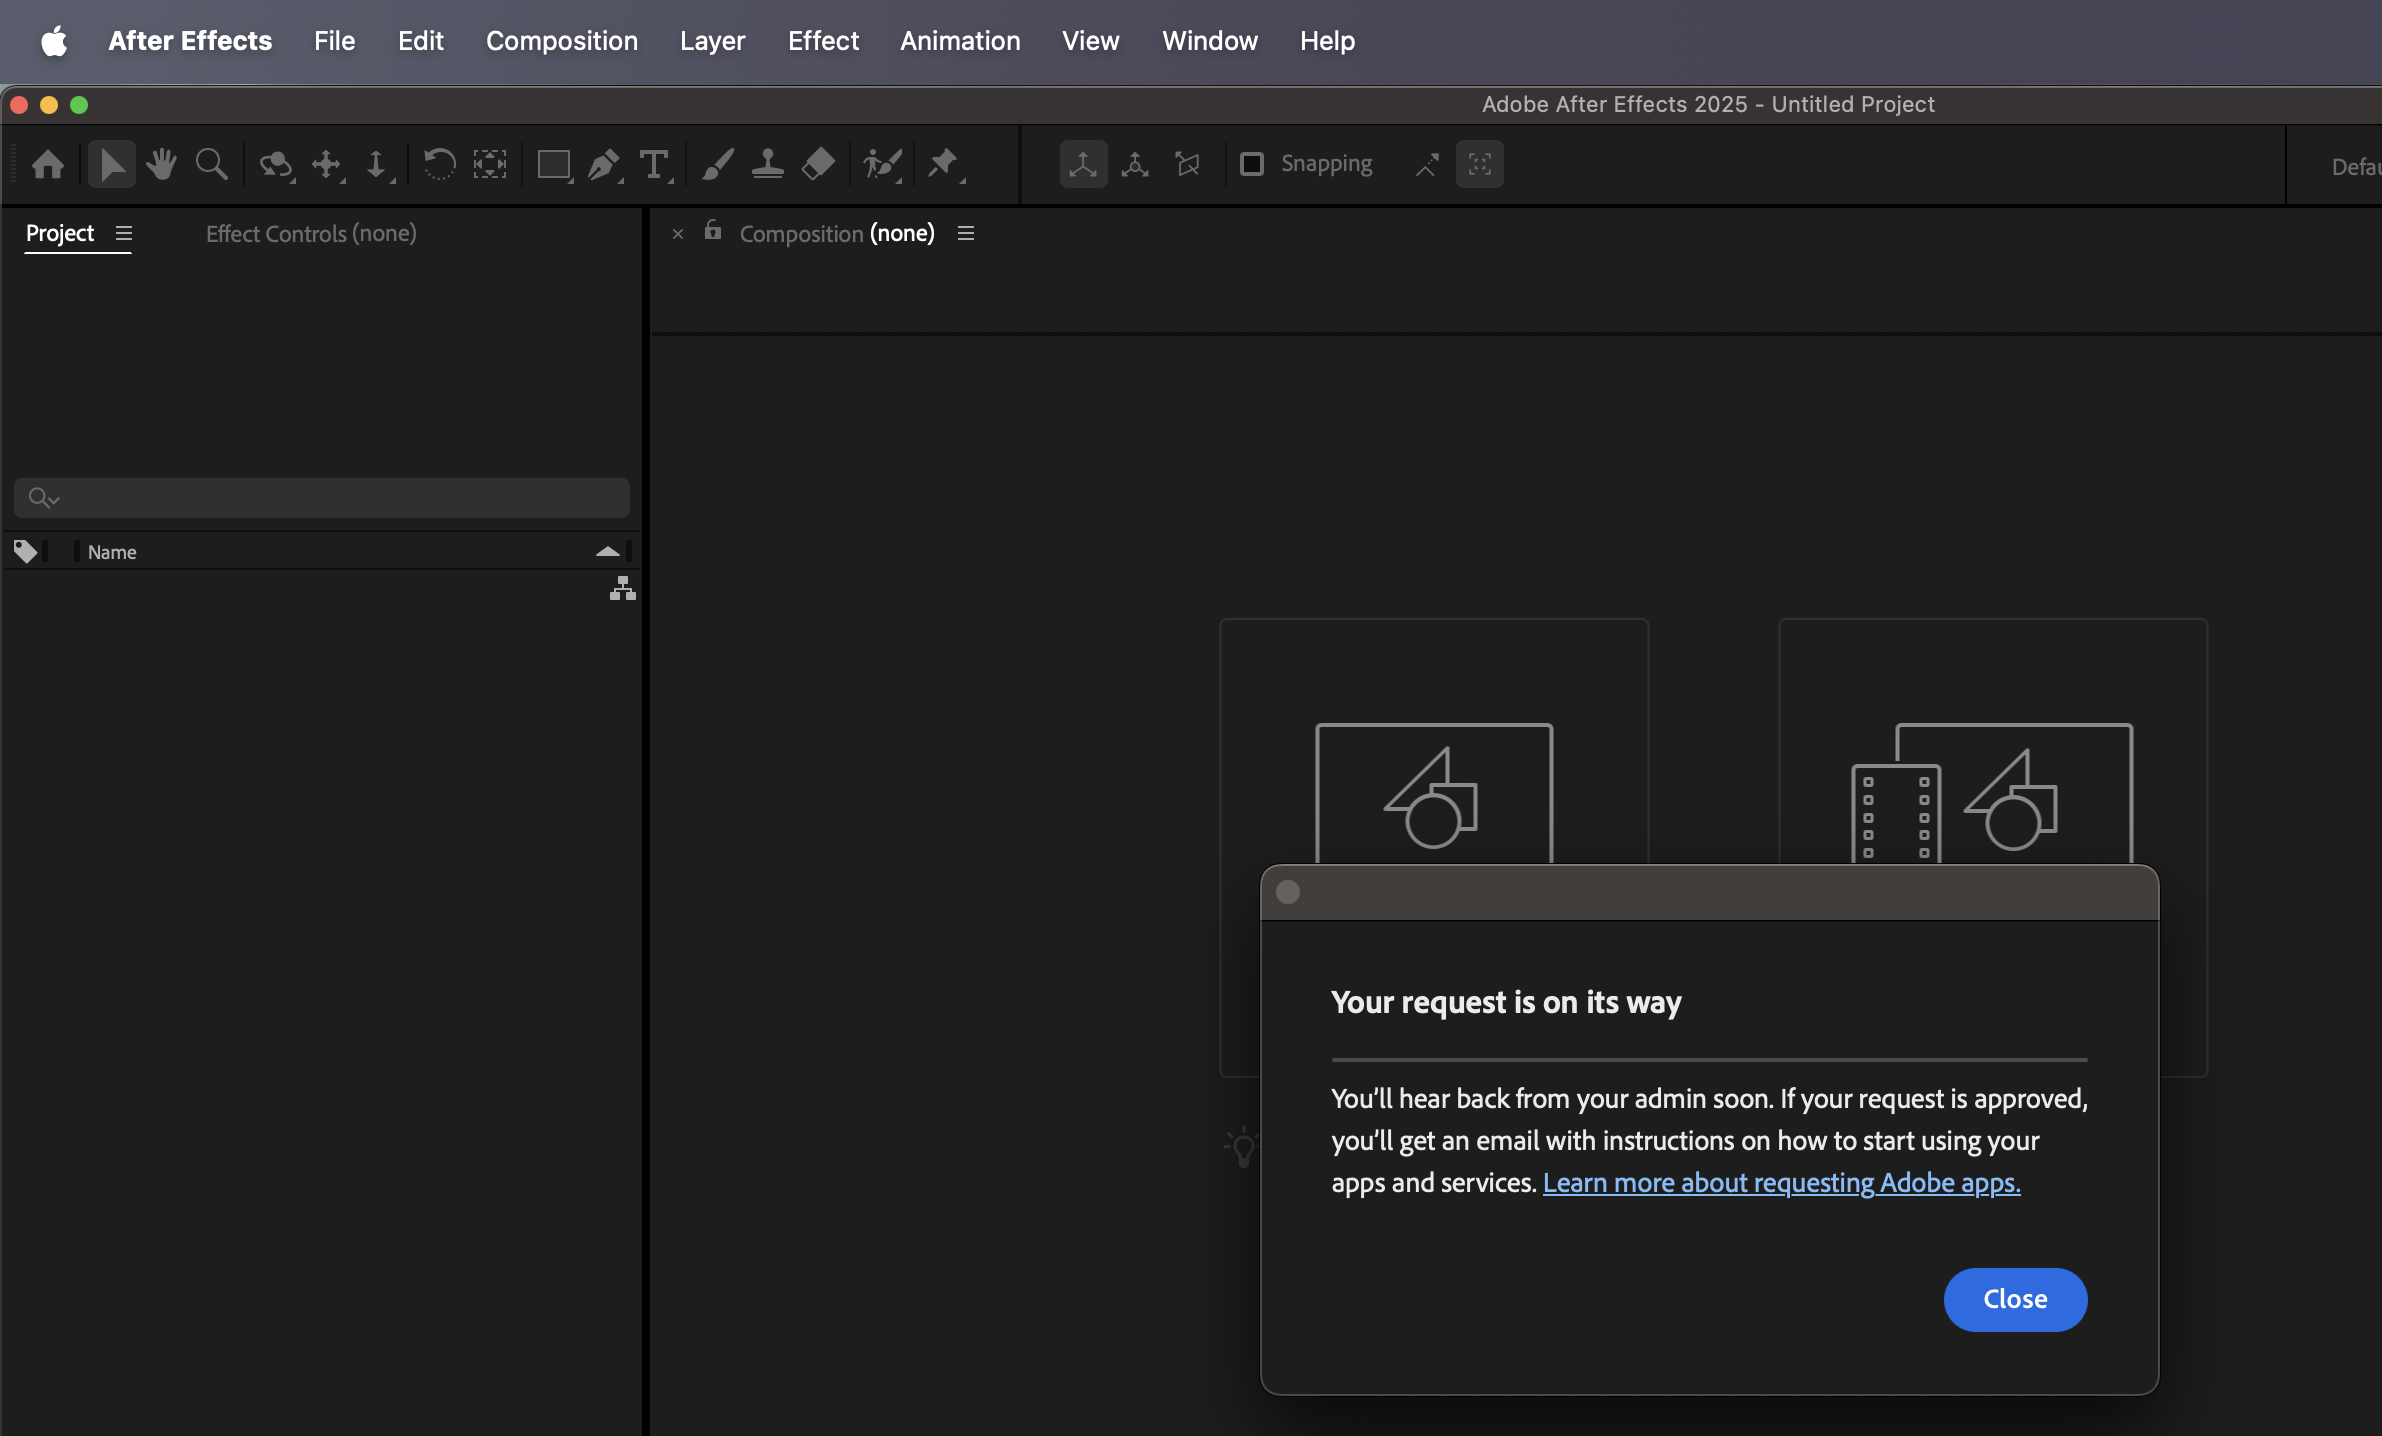Image resolution: width=2382 pixels, height=1436 pixels.
Task: Click the Project panel search field
Action: click(x=322, y=497)
